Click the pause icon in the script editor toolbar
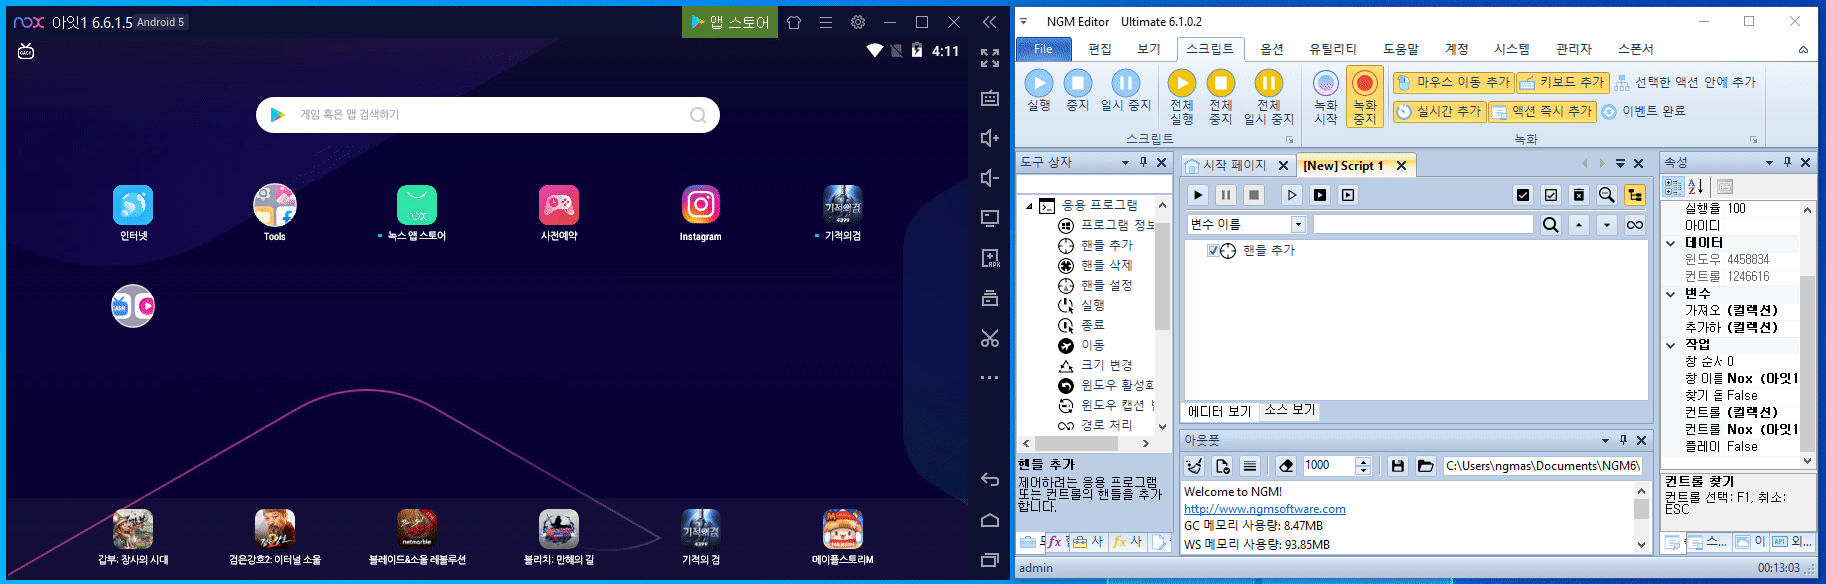Viewport: 1826px width, 584px height. [x=1226, y=195]
